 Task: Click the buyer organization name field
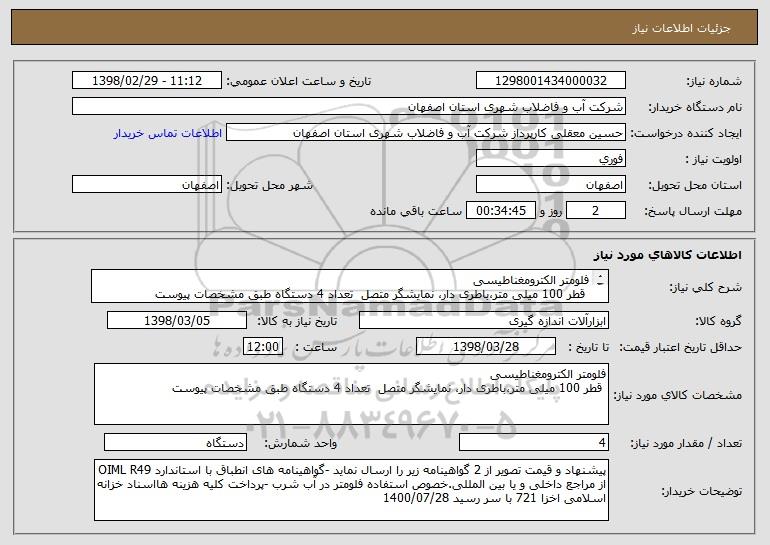coord(349,107)
